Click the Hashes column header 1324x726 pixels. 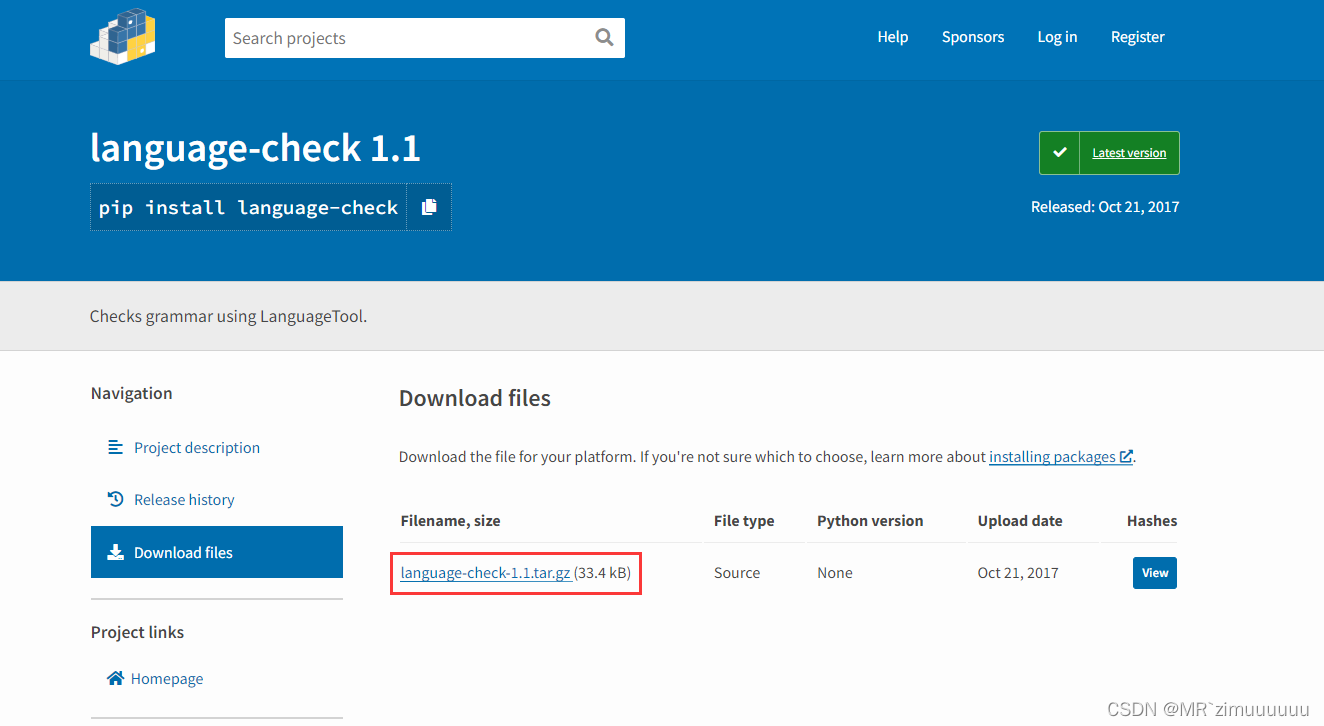point(1152,521)
